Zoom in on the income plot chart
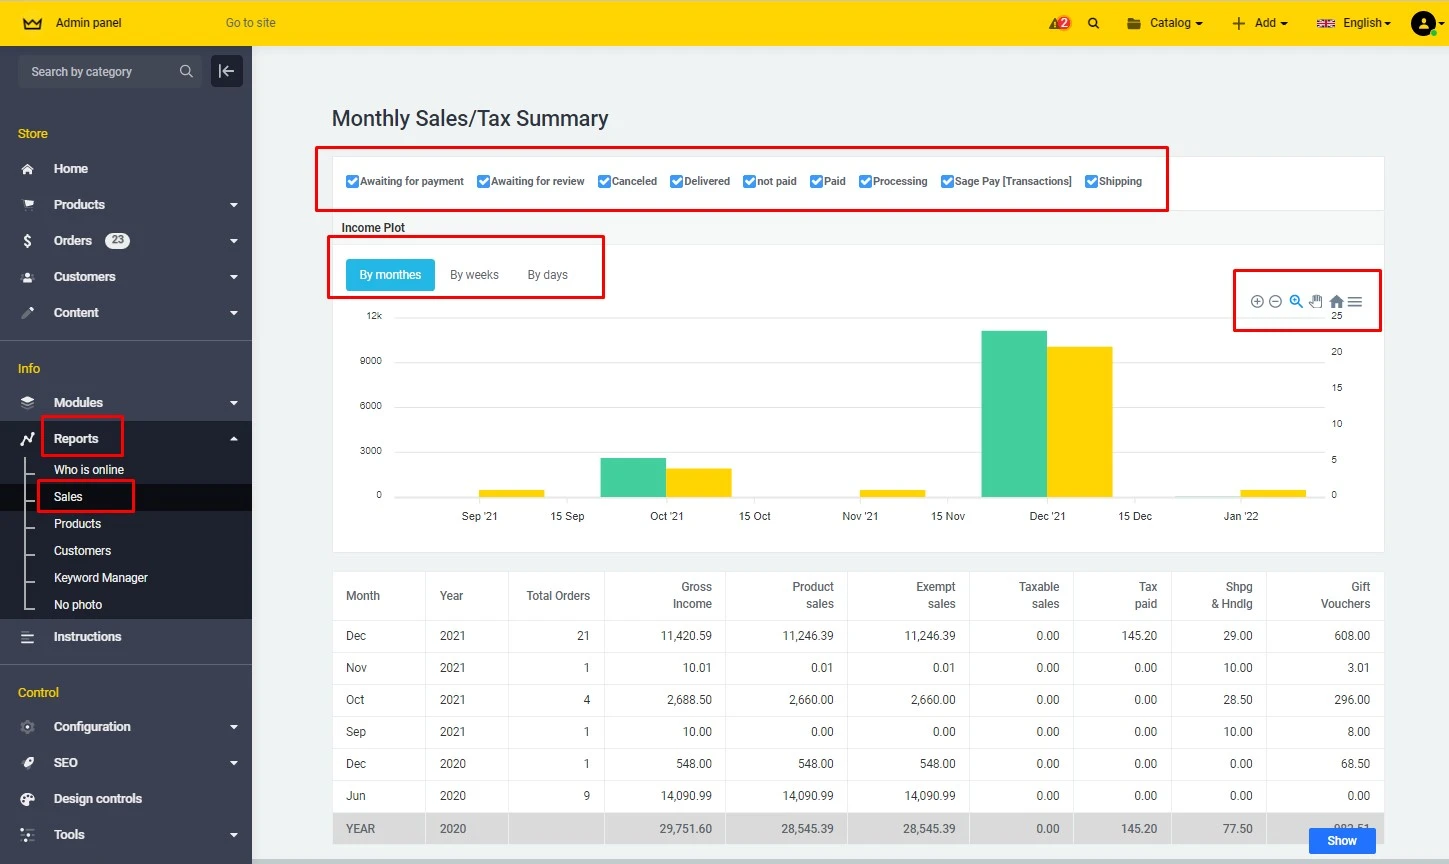 tap(1257, 301)
